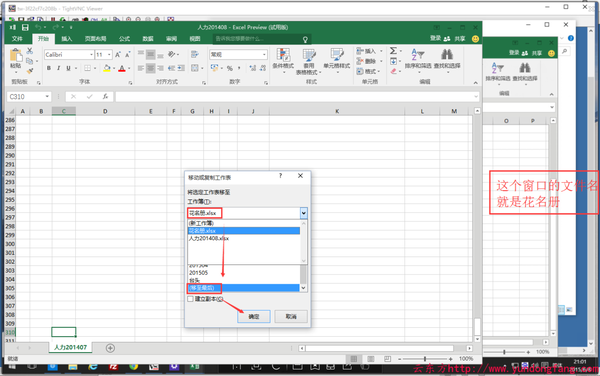Click the text Orientation icon
Viewport: 600px width, 376px height.
pyautogui.click(x=172, y=54)
